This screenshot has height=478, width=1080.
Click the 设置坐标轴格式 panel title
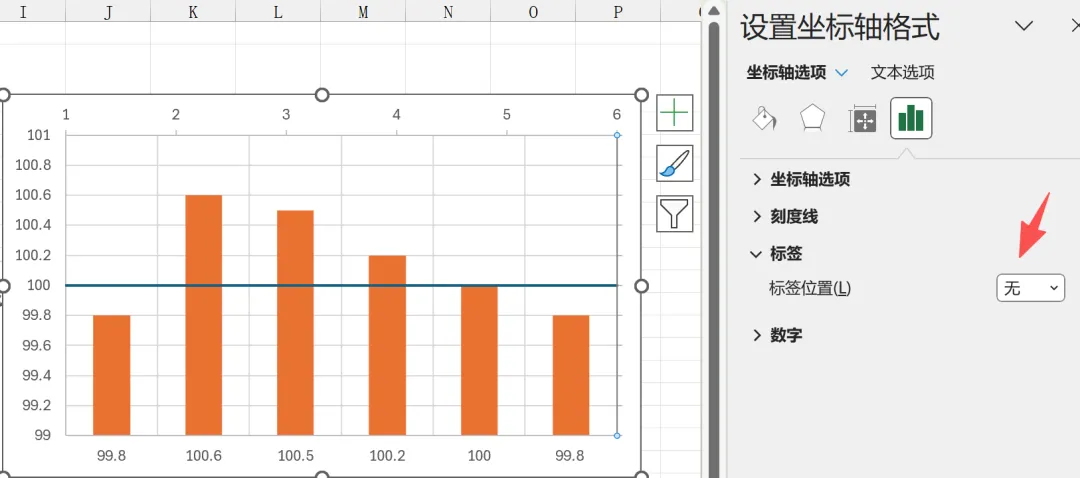point(840,28)
